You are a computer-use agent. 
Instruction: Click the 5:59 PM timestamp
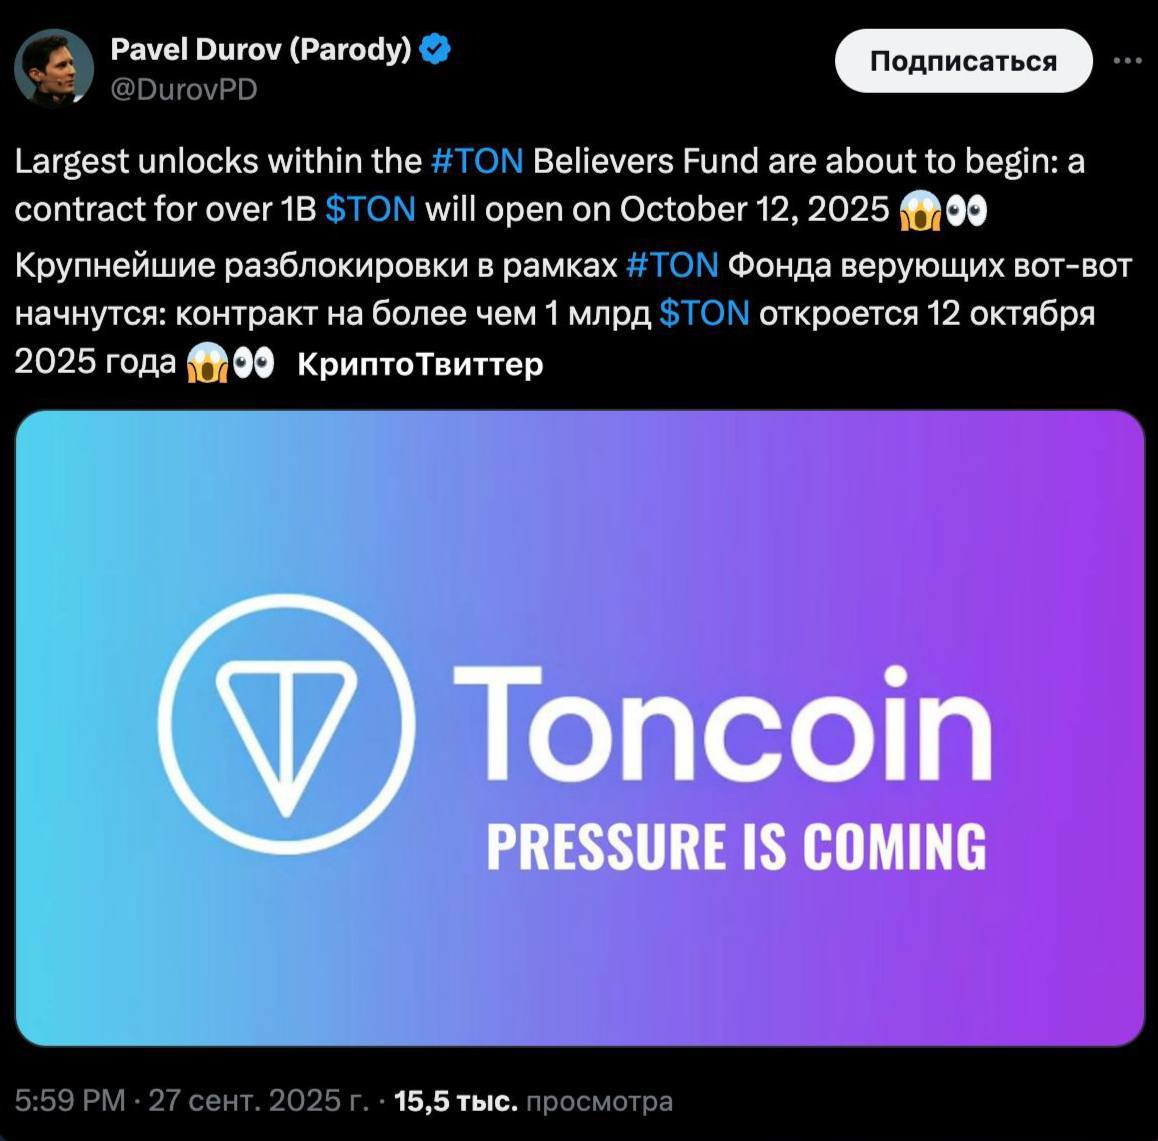(x=70, y=1102)
